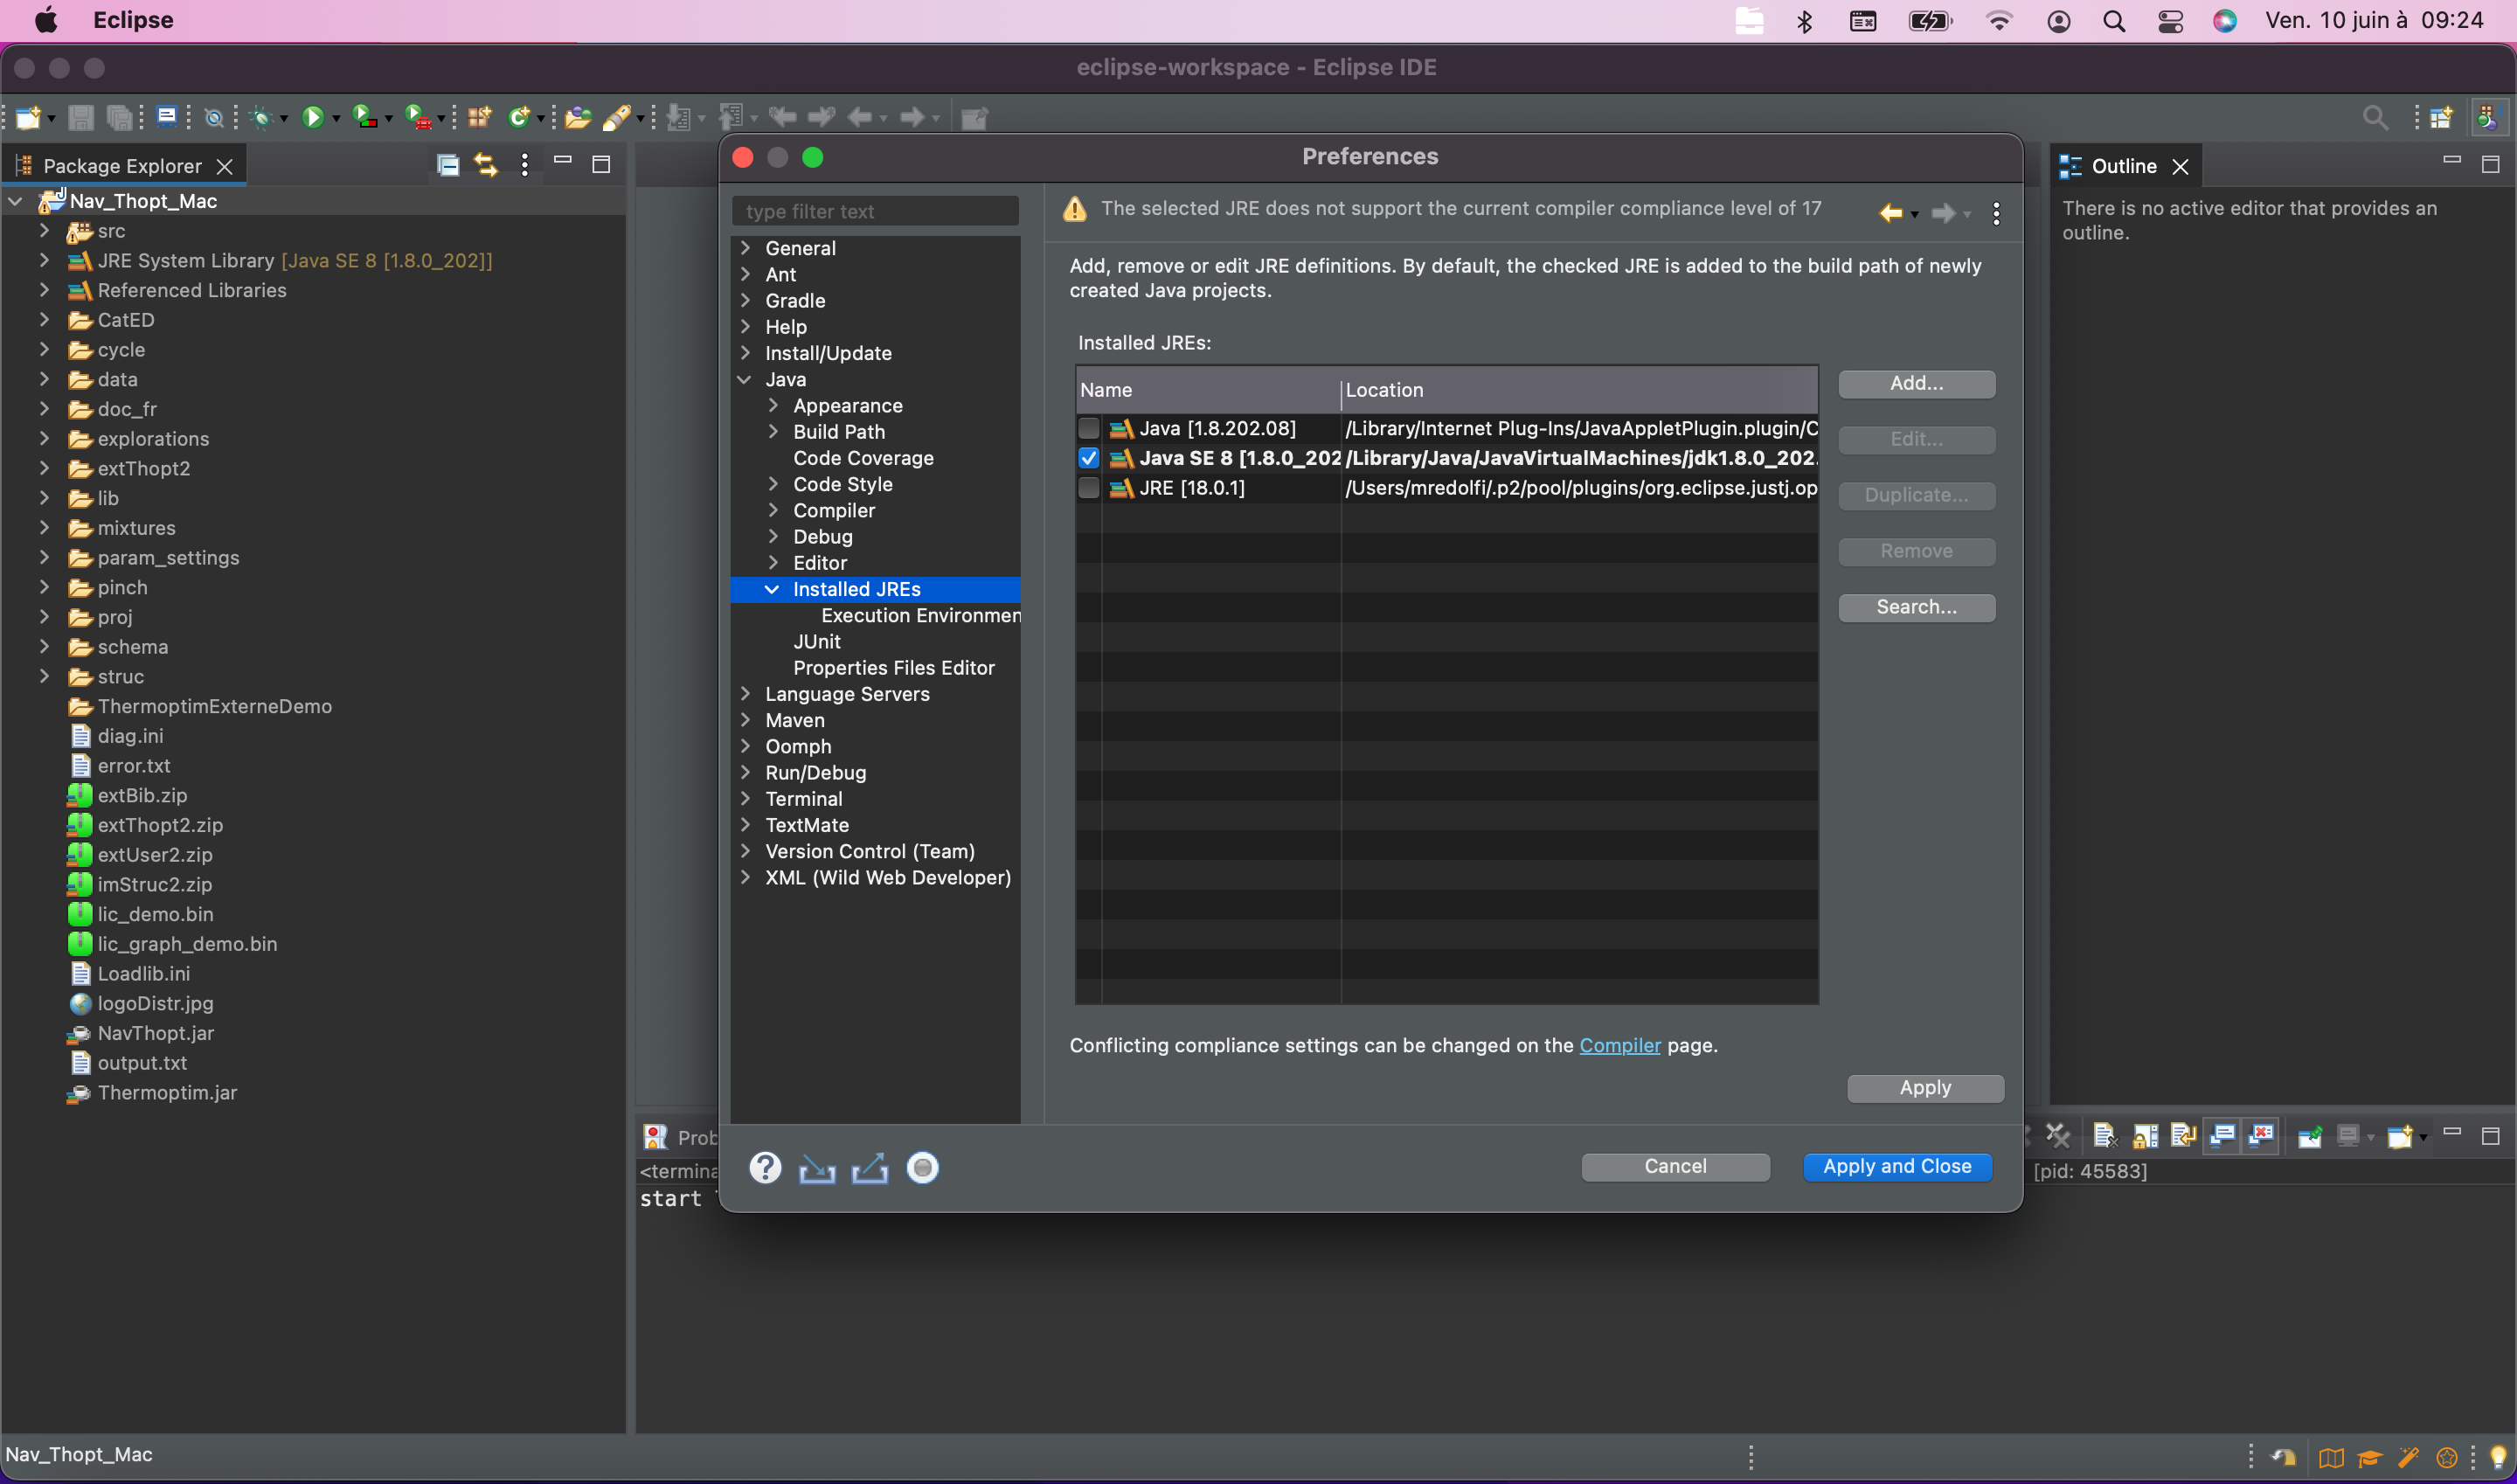
Task: Open the Open Console dropdown arrow
Action: point(2423,1137)
